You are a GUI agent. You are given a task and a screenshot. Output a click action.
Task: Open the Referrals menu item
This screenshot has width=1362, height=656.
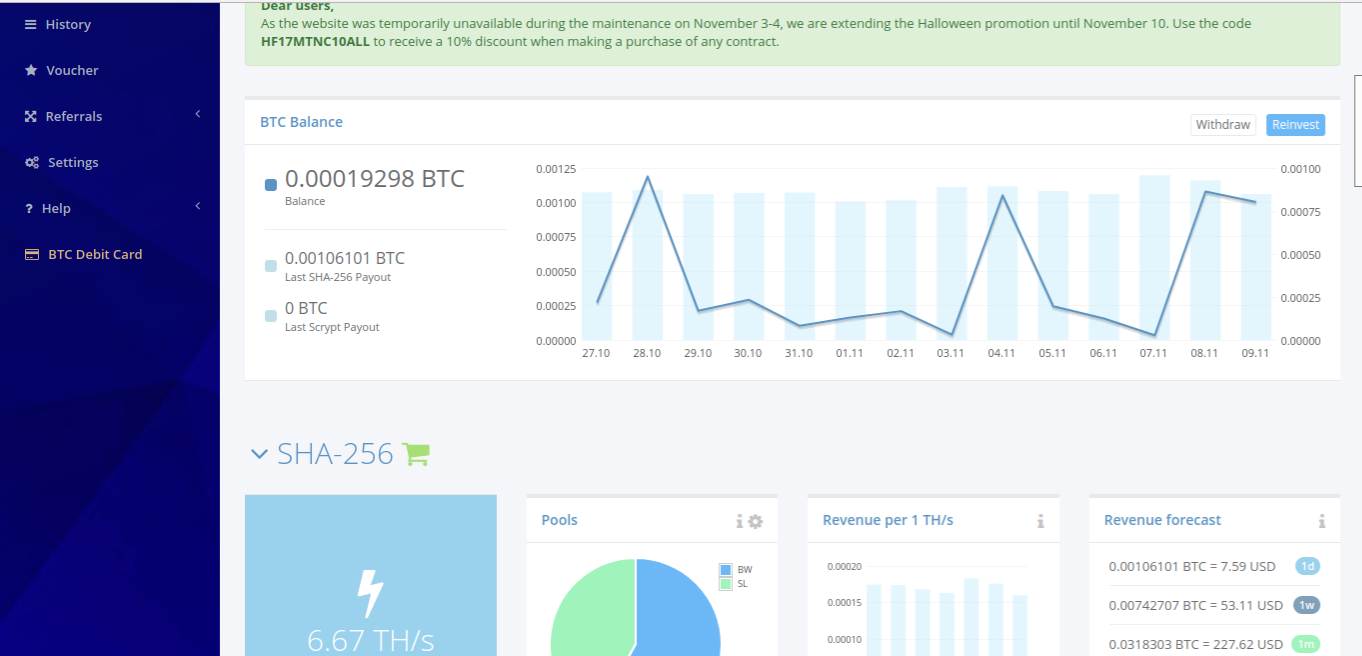tap(74, 116)
